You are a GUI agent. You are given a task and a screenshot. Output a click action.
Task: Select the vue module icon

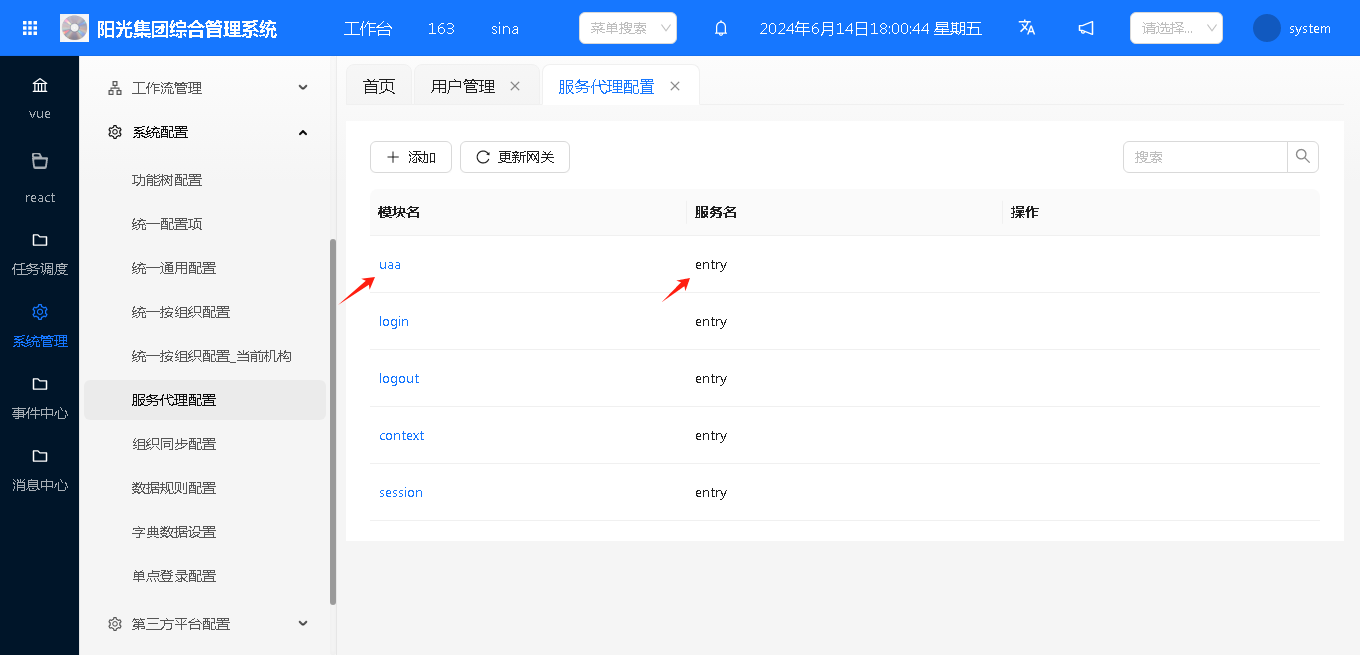40,85
